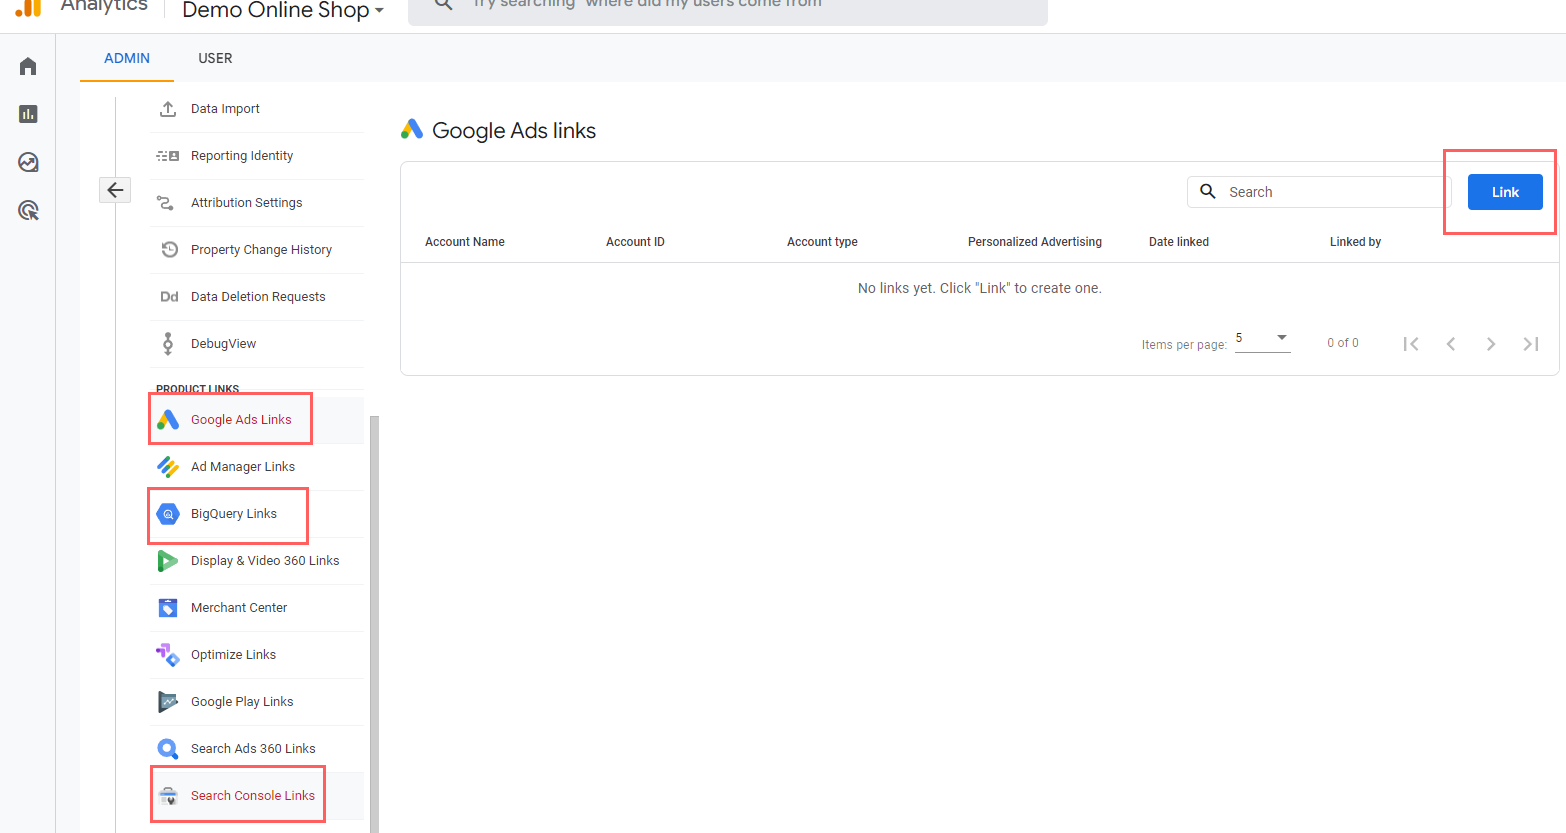The image size is (1566, 833).
Task: Click the Ad Manager Links icon
Action: (x=168, y=467)
